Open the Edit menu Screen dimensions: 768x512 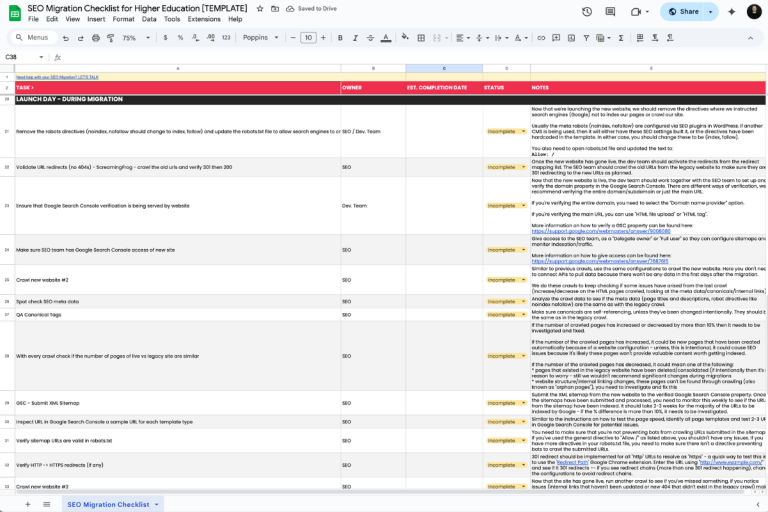52,19
